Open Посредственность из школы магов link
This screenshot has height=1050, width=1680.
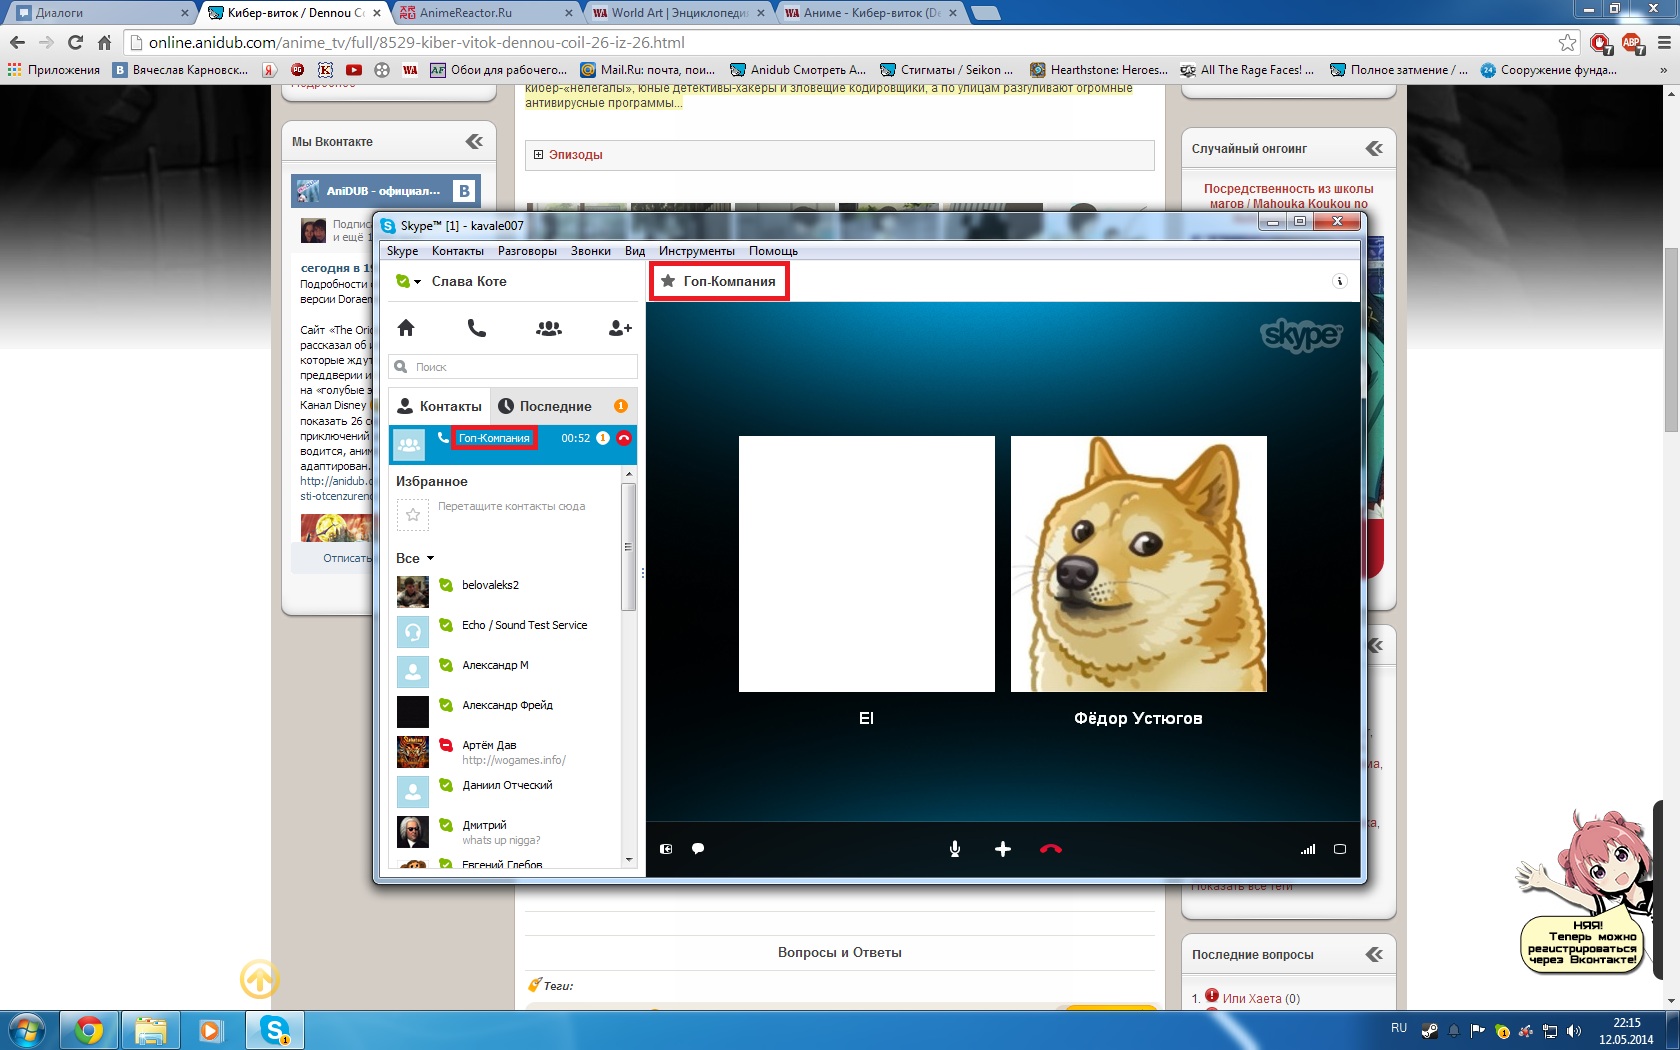pos(1288,196)
